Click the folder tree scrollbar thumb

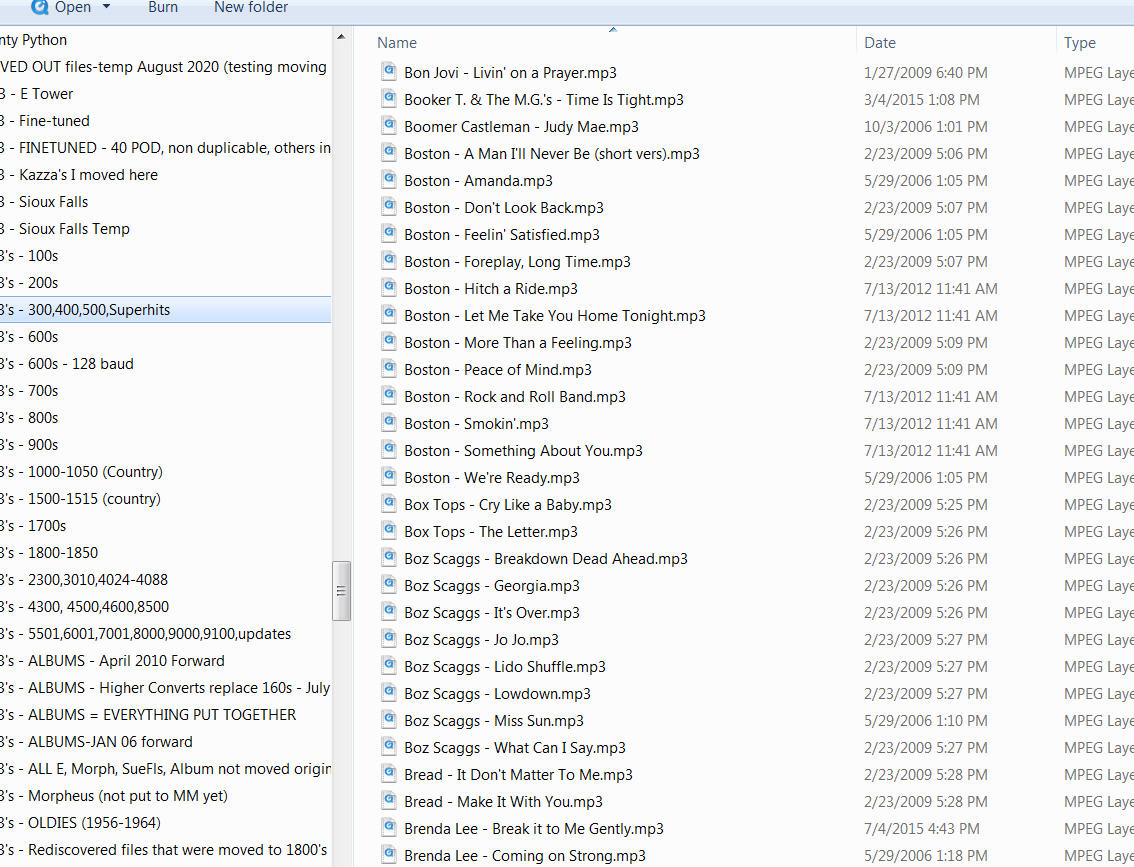point(341,591)
